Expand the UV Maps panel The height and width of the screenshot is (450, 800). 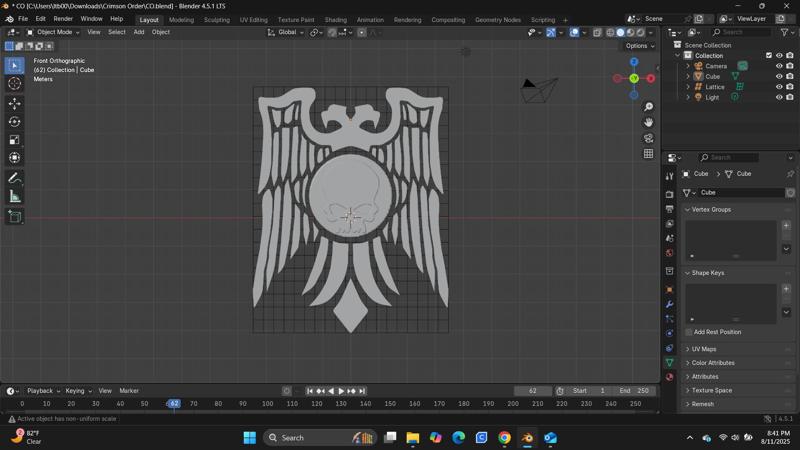pos(703,349)
